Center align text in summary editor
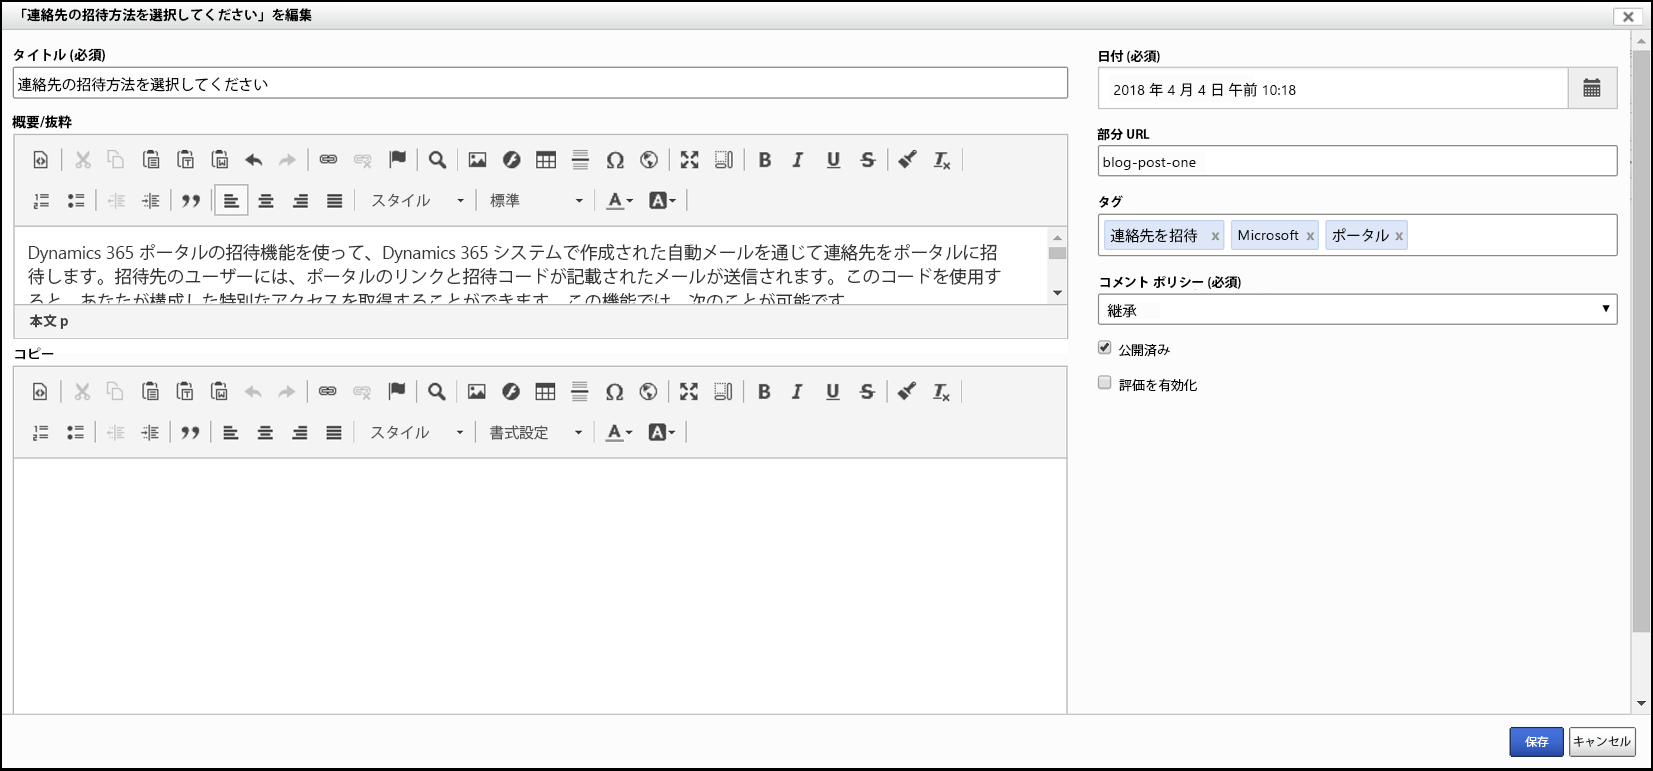This screenshot has height=771, width=1653. (266, 201)
